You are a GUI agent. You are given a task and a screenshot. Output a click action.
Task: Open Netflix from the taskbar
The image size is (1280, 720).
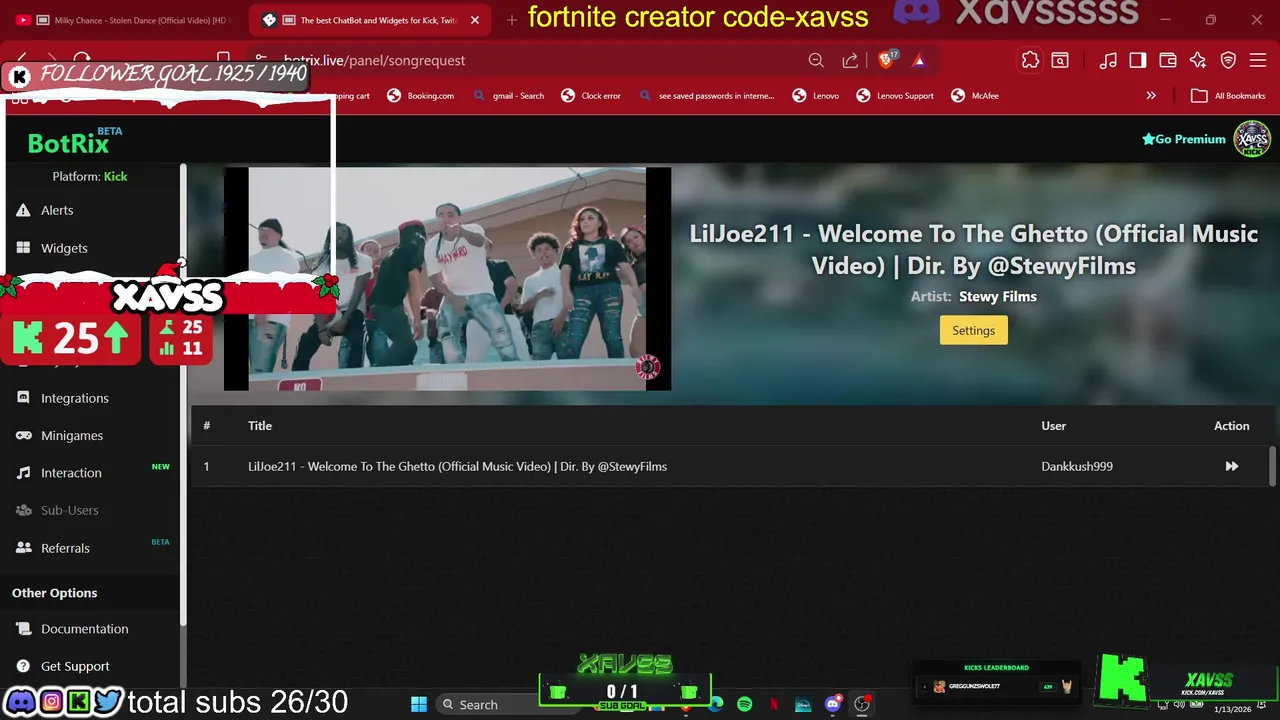[774, 704]
